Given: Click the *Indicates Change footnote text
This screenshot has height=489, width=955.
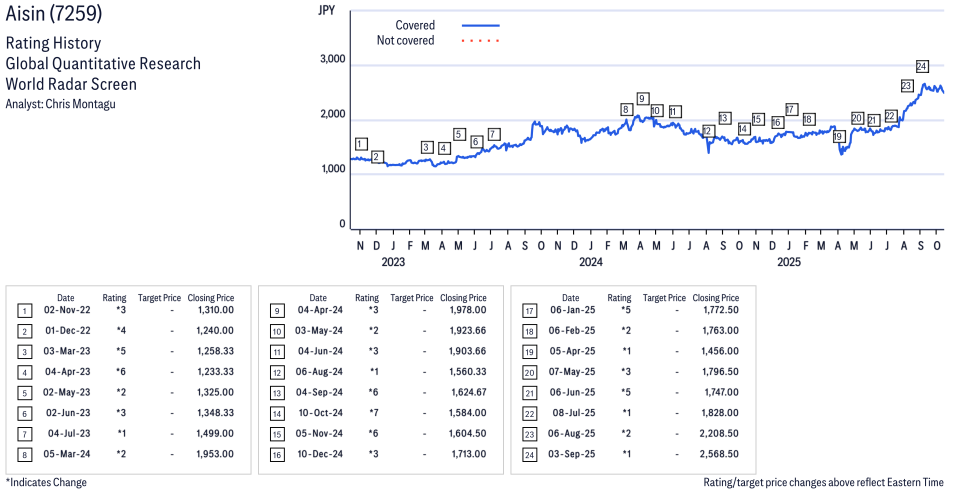Looking at the screenshot, I should tap(46, 482).
